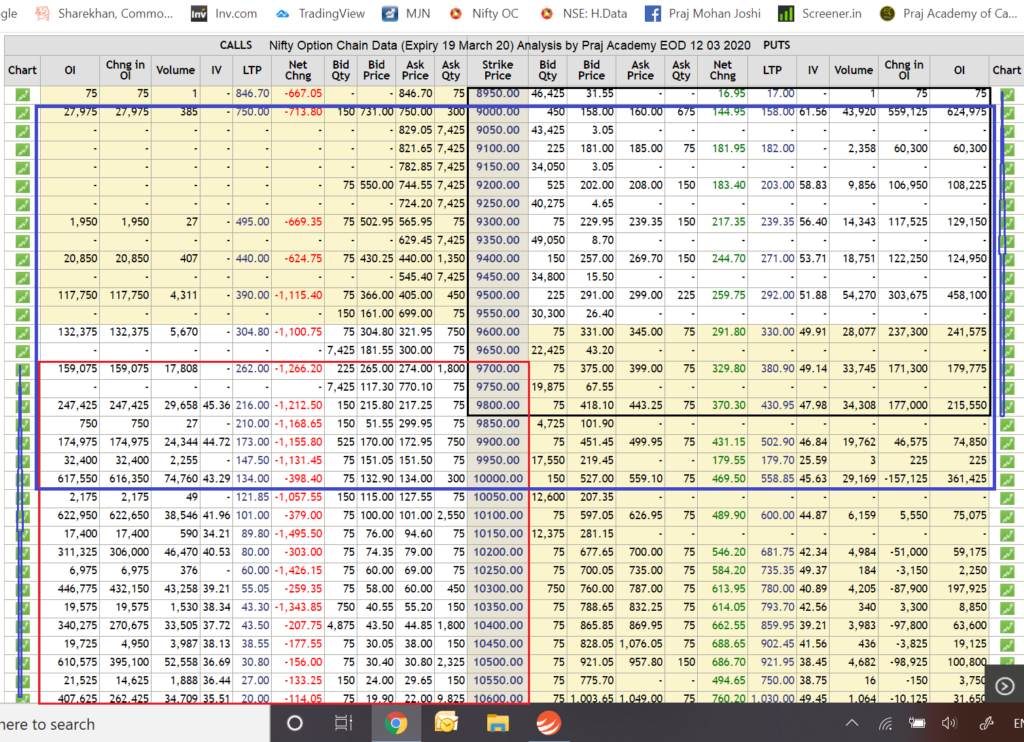
Task: Click the 10500.00 strike price
Action: click(x=498, y=662)
